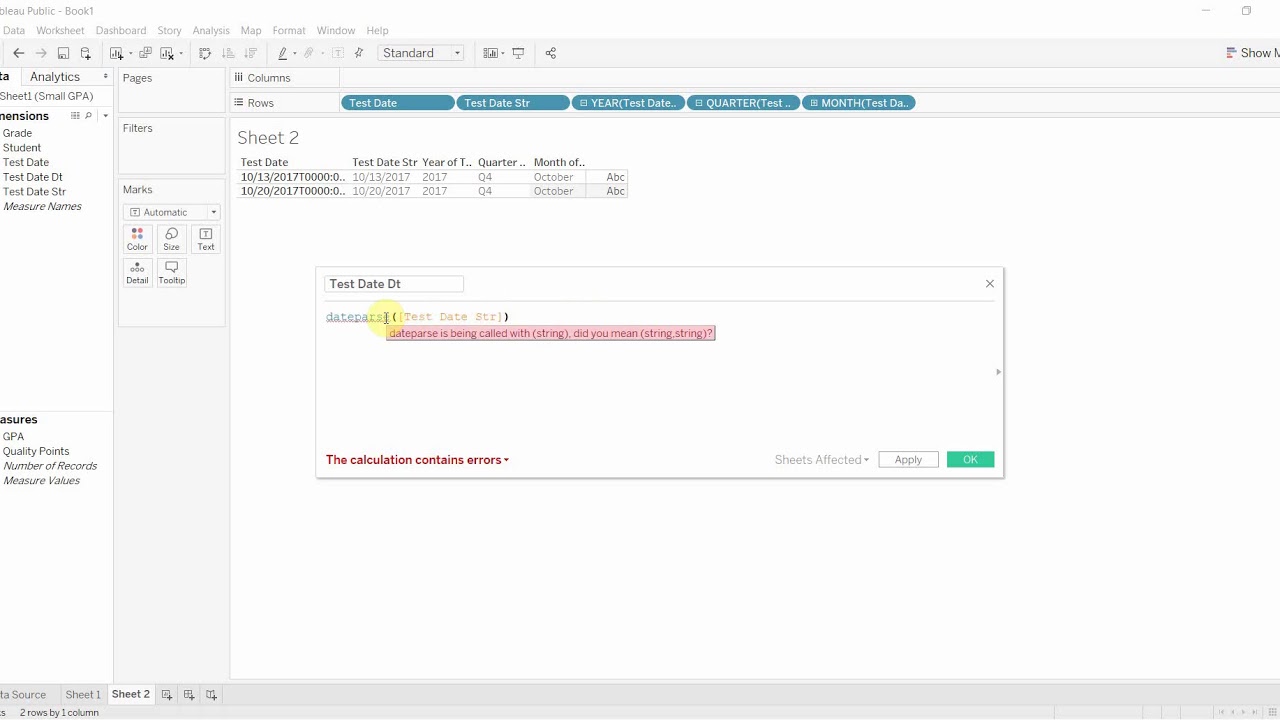Image resolution: width=1280 pixels, height=720 pixels.
Task: Click the Color mark card
Action: click(x=137, y=239)
